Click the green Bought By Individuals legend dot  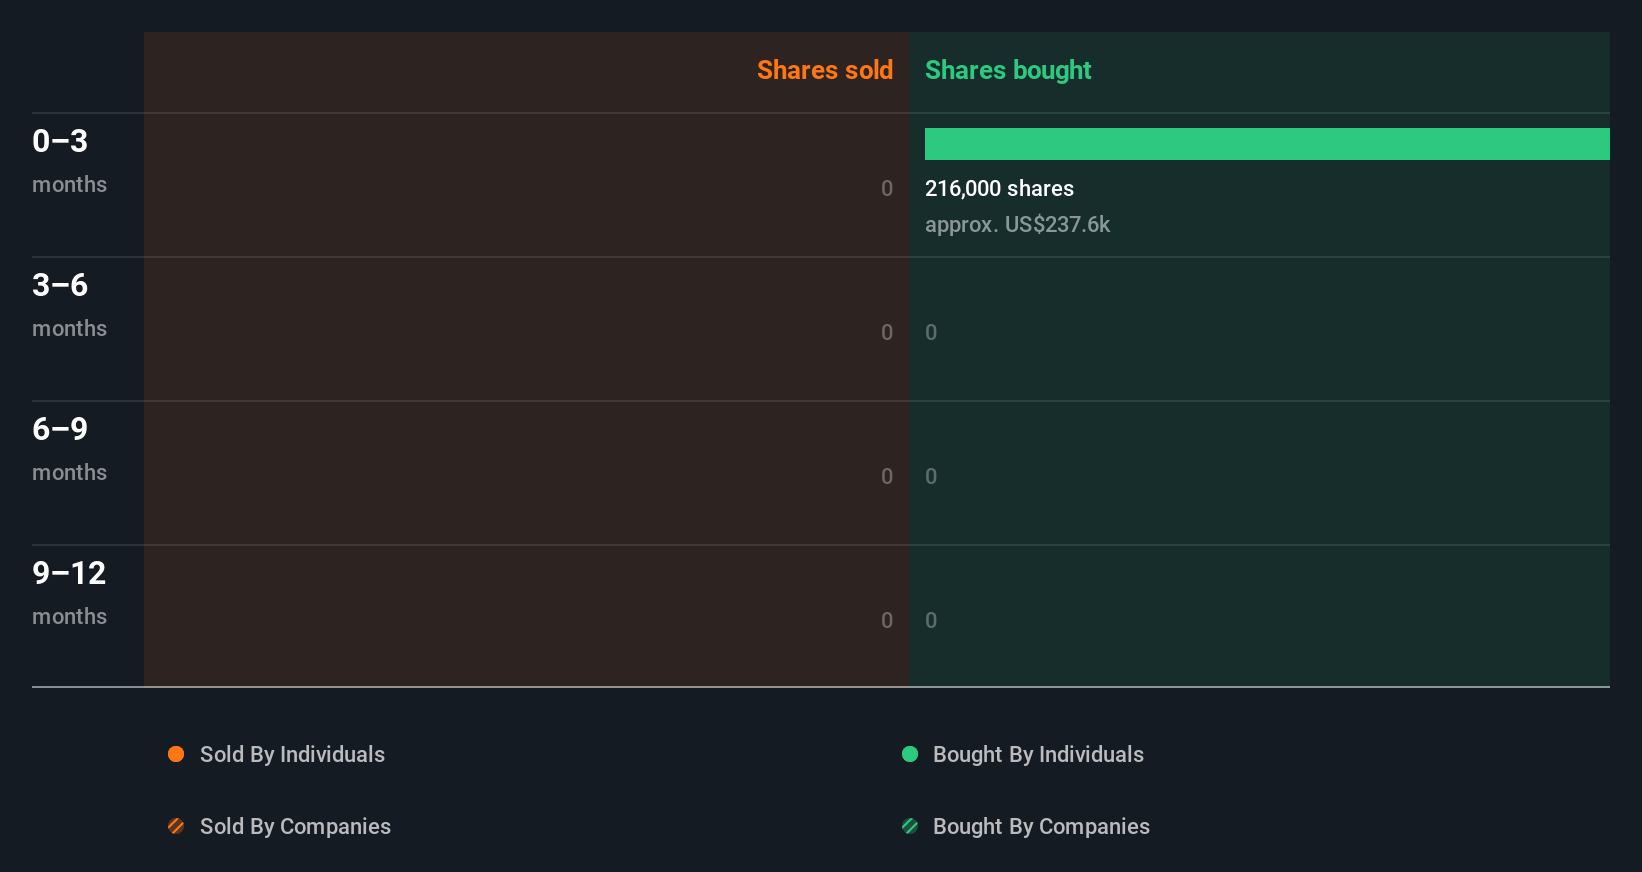pos(910,754)
